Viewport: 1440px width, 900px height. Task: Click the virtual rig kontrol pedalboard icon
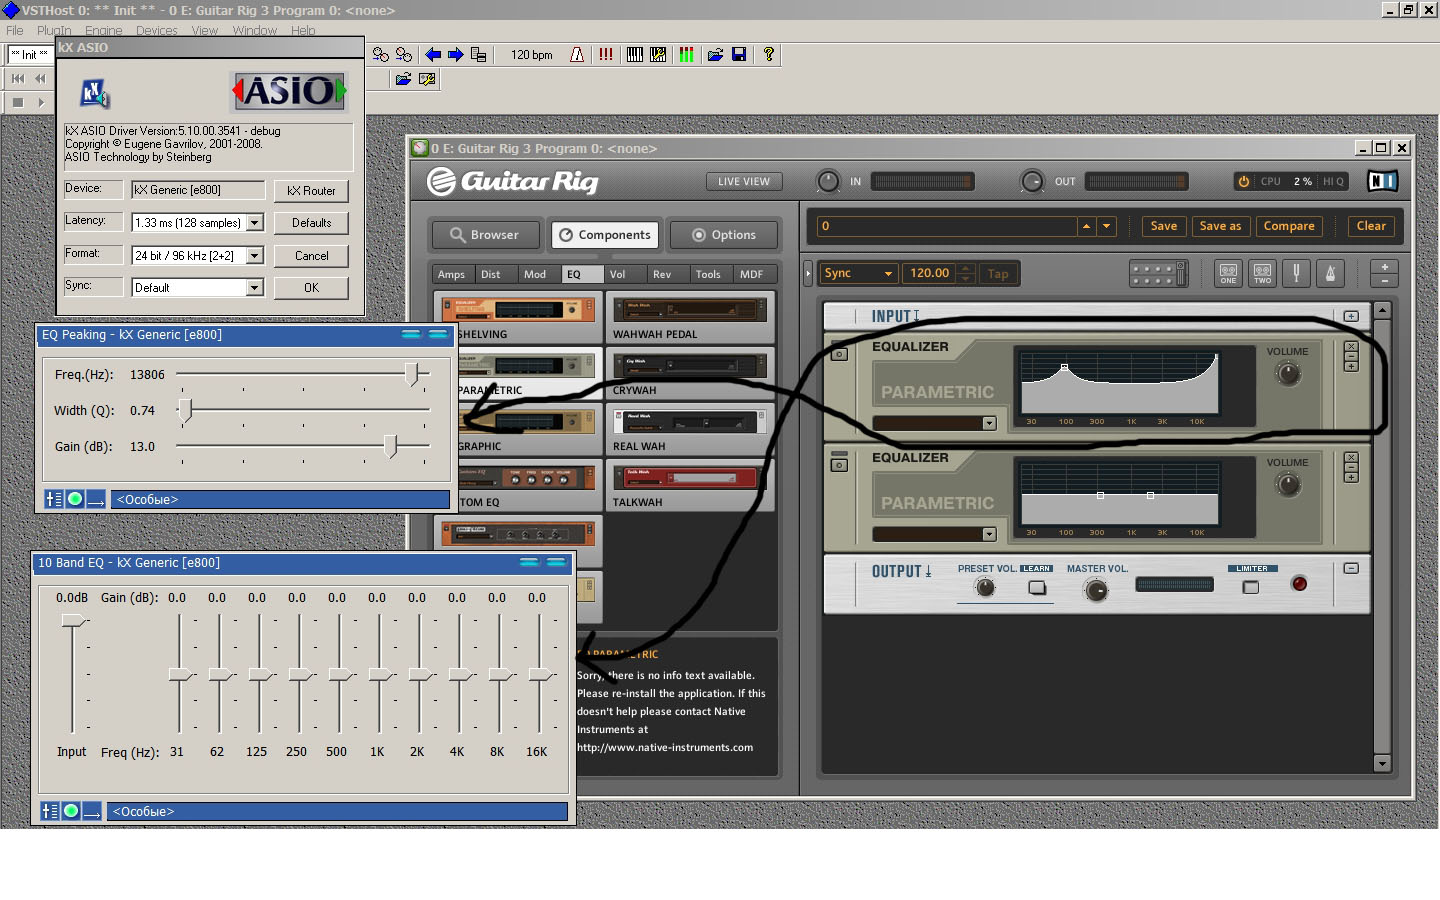pos(1158,273)
